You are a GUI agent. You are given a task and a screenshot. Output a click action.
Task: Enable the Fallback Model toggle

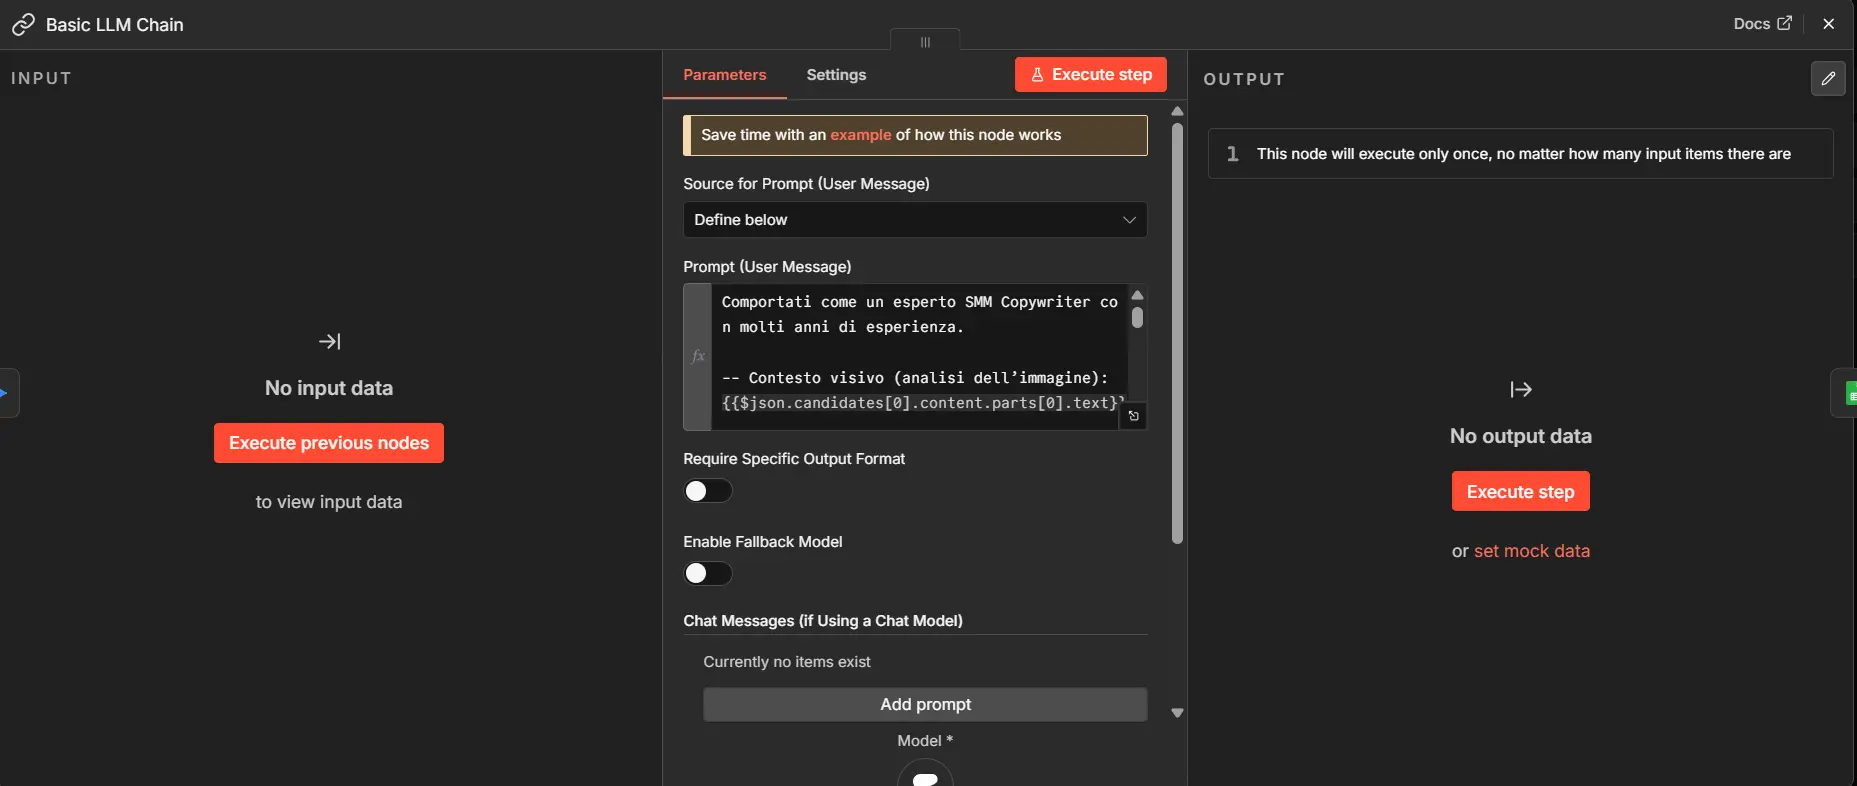[708, 573]
